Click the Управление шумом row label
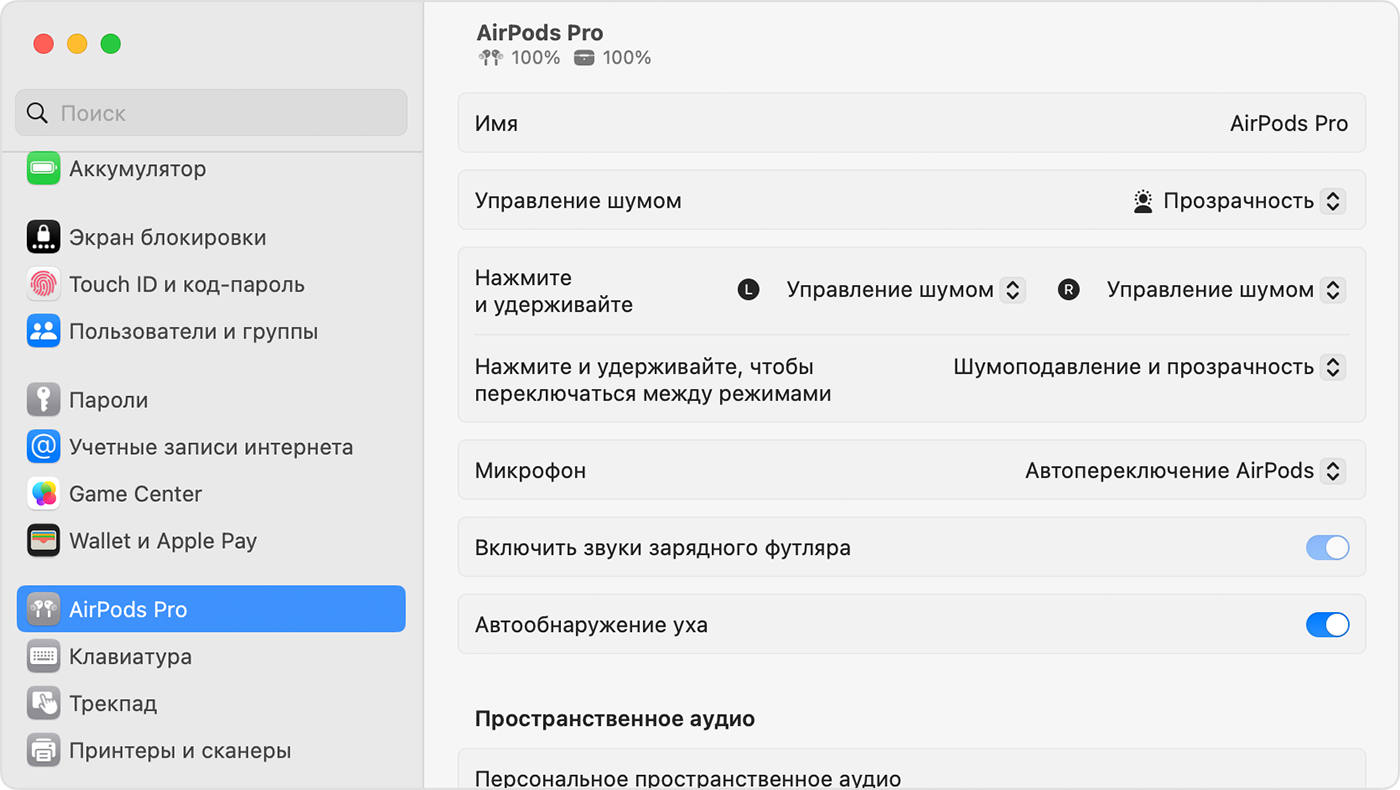This screenshot has width=1400, height=790. tap(578, 201)
